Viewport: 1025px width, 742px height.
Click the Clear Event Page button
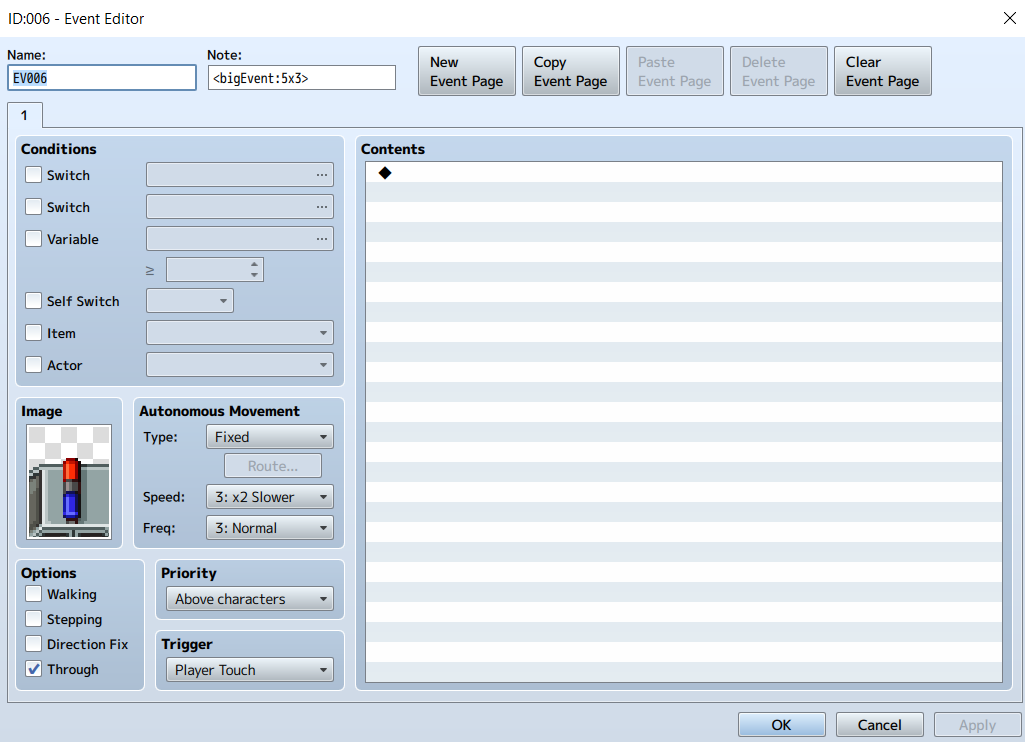882,71
